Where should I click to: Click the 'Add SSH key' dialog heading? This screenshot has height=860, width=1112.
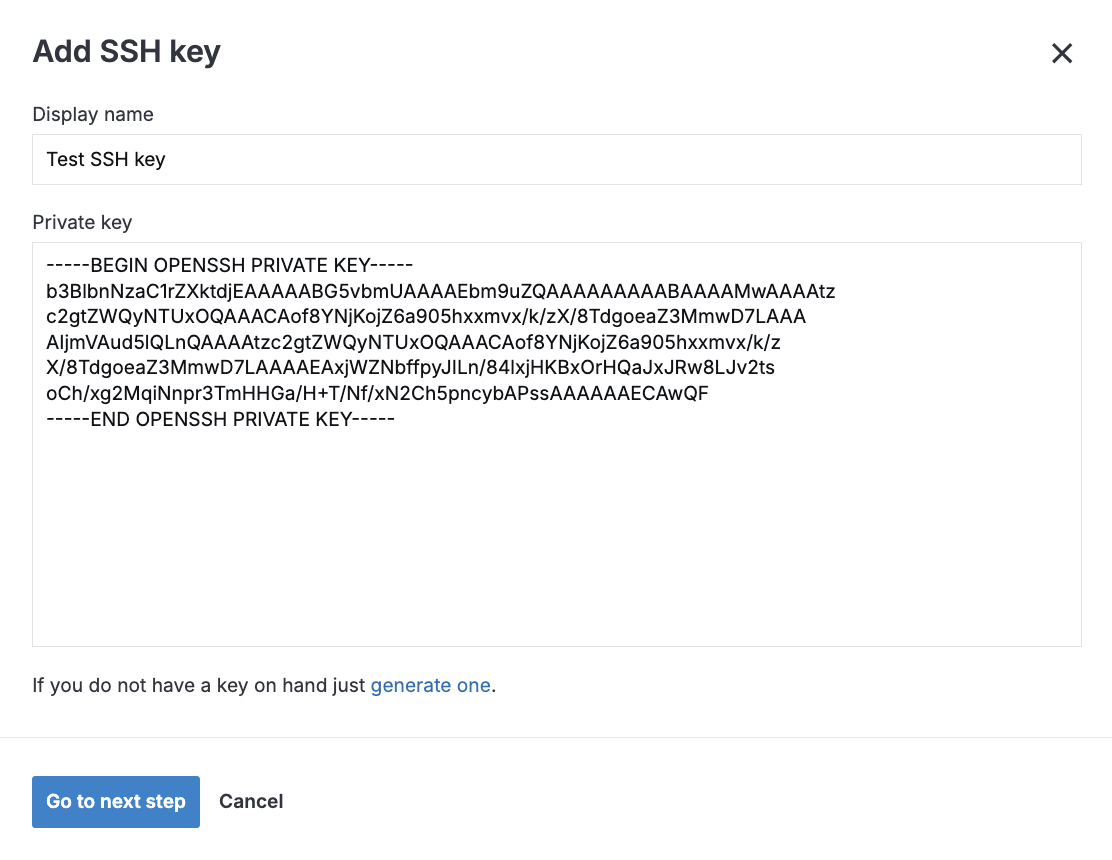pyautogui.click(x=126, y=51)
